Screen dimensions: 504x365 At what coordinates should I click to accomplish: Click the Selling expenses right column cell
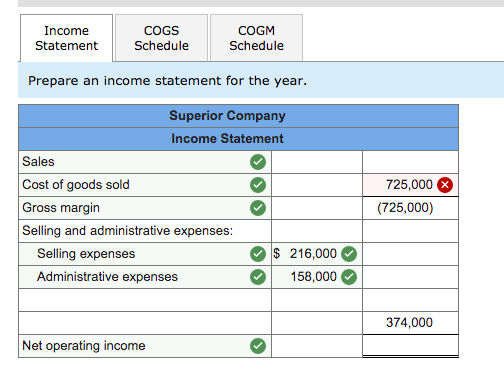coord(410,254)
